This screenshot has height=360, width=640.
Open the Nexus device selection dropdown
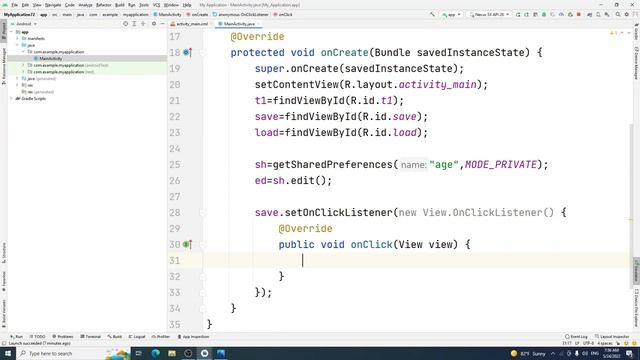(x=489, y=14)
